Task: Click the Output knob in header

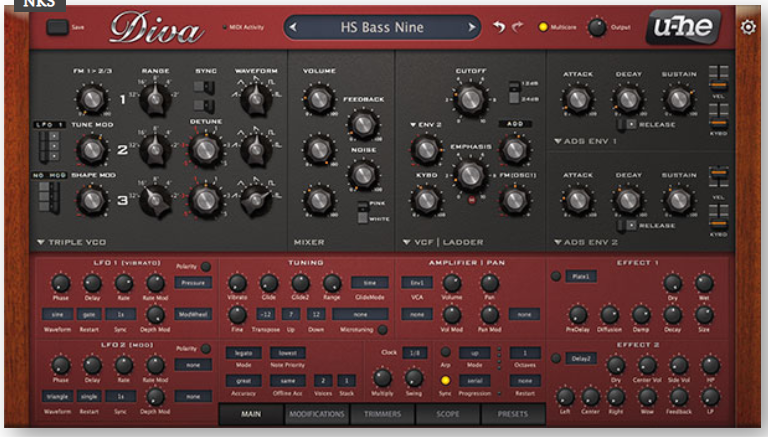Action: 598,27
